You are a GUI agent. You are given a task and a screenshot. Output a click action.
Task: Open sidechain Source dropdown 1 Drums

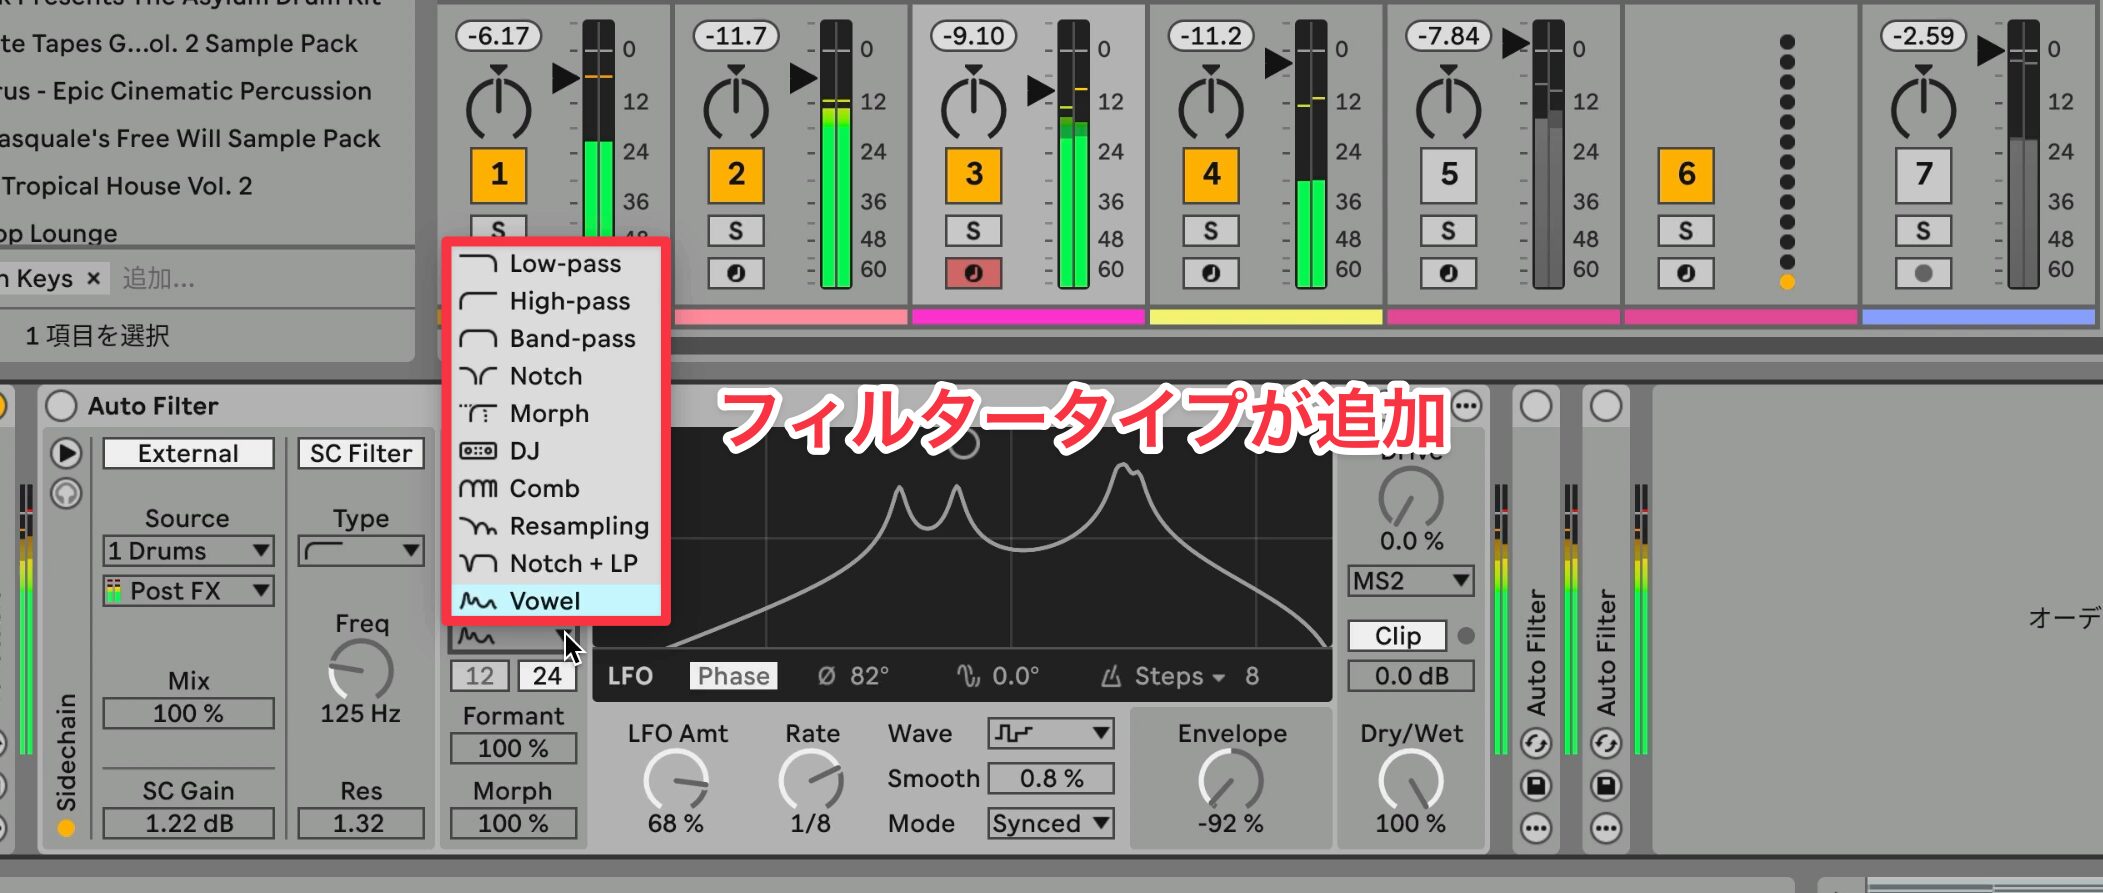click(188, 551)
